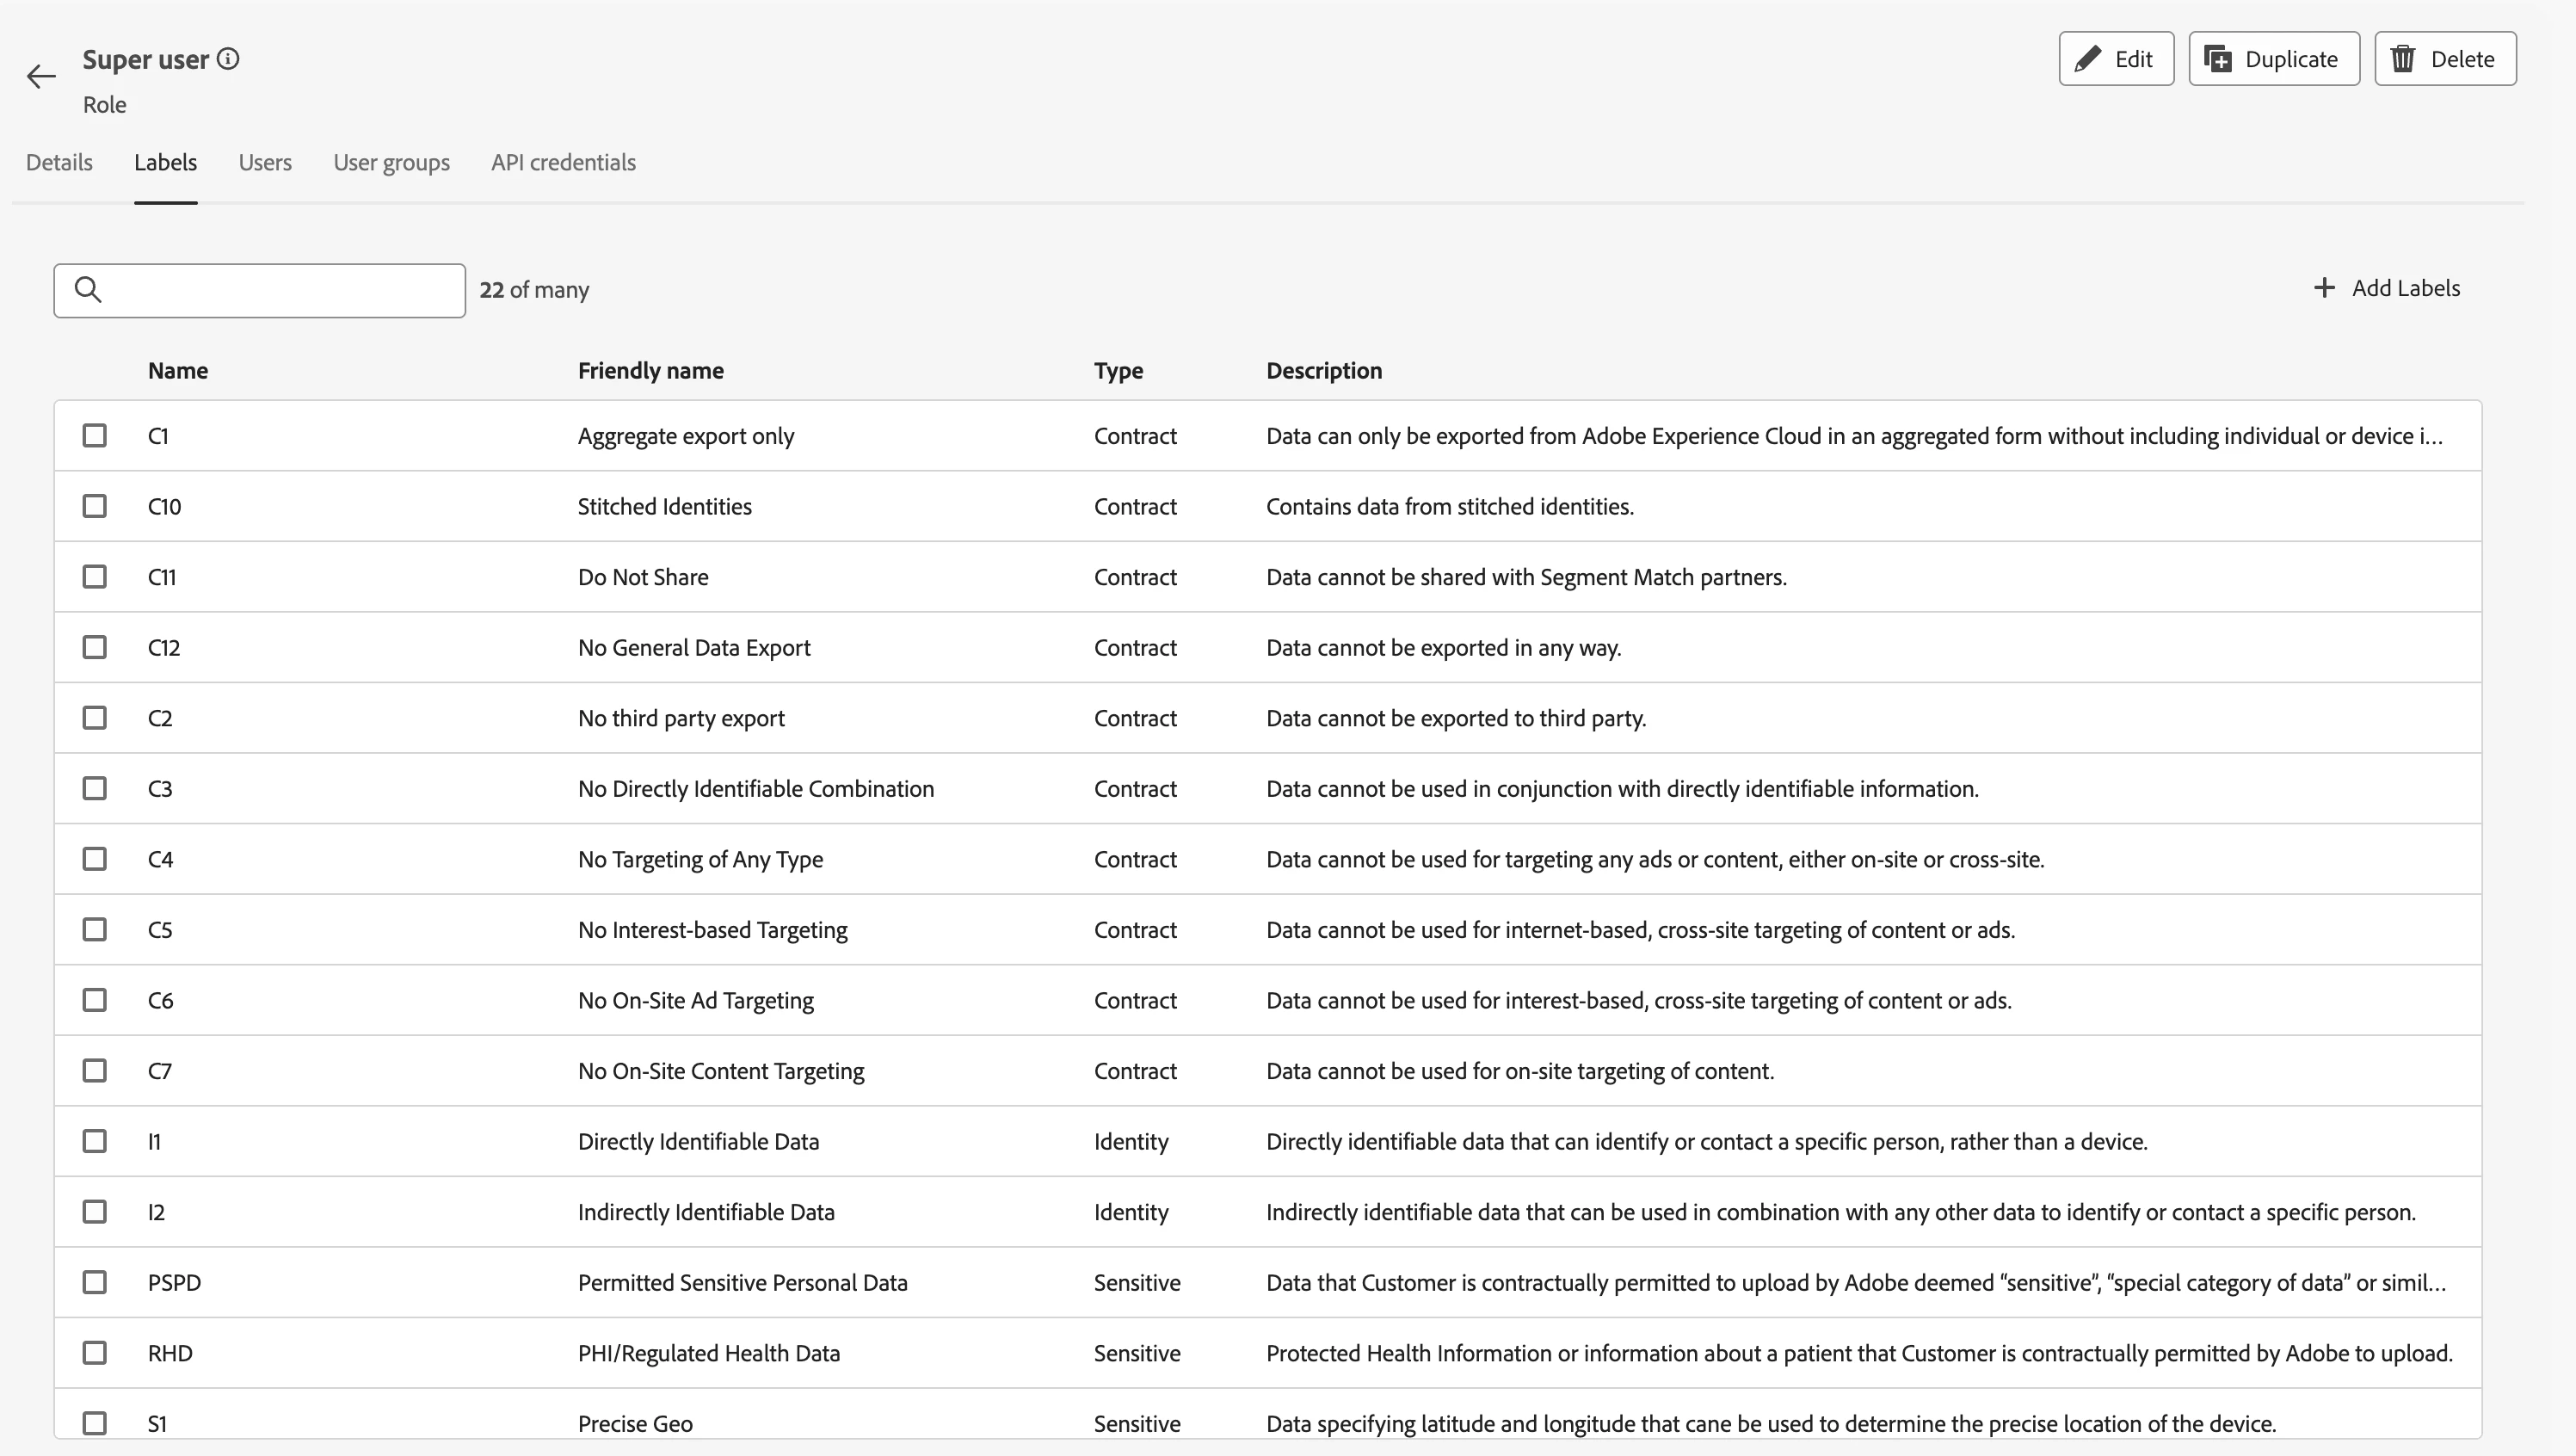Open the User groups tab

tap(391, 163)
